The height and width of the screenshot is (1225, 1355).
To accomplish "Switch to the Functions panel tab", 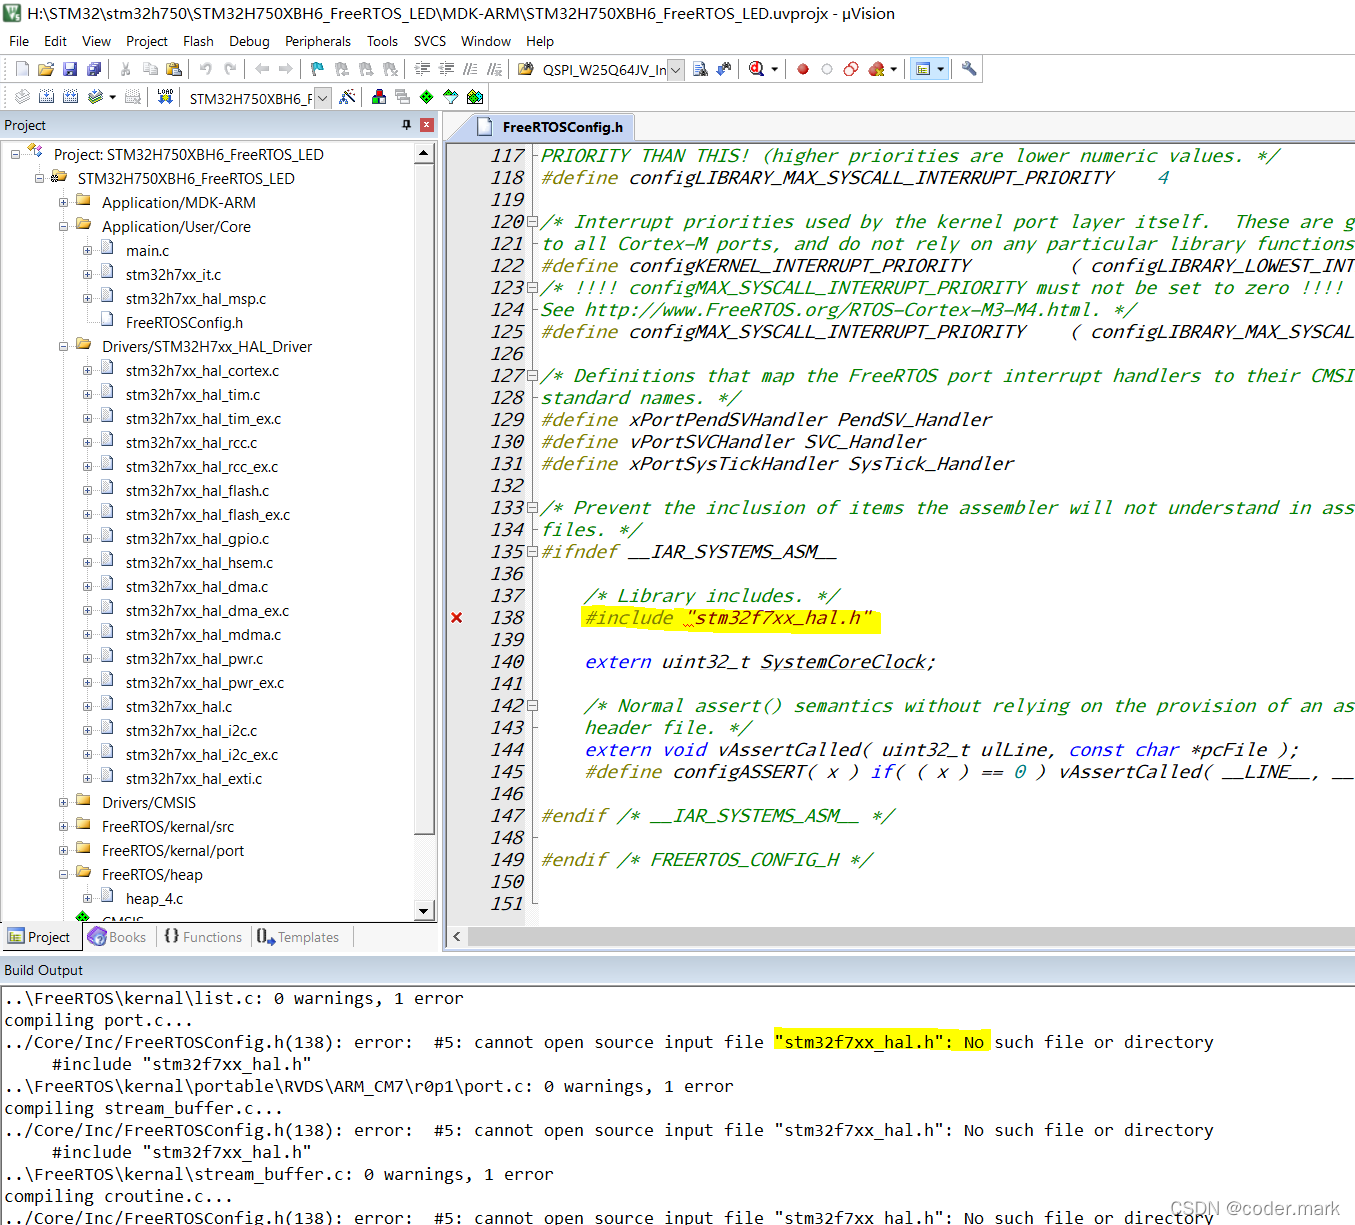I will pyautogui.click(x=203, y=937).
